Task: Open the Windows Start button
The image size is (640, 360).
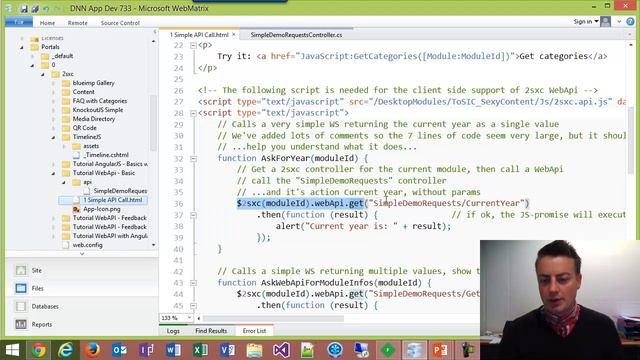Action: [12, 350]
